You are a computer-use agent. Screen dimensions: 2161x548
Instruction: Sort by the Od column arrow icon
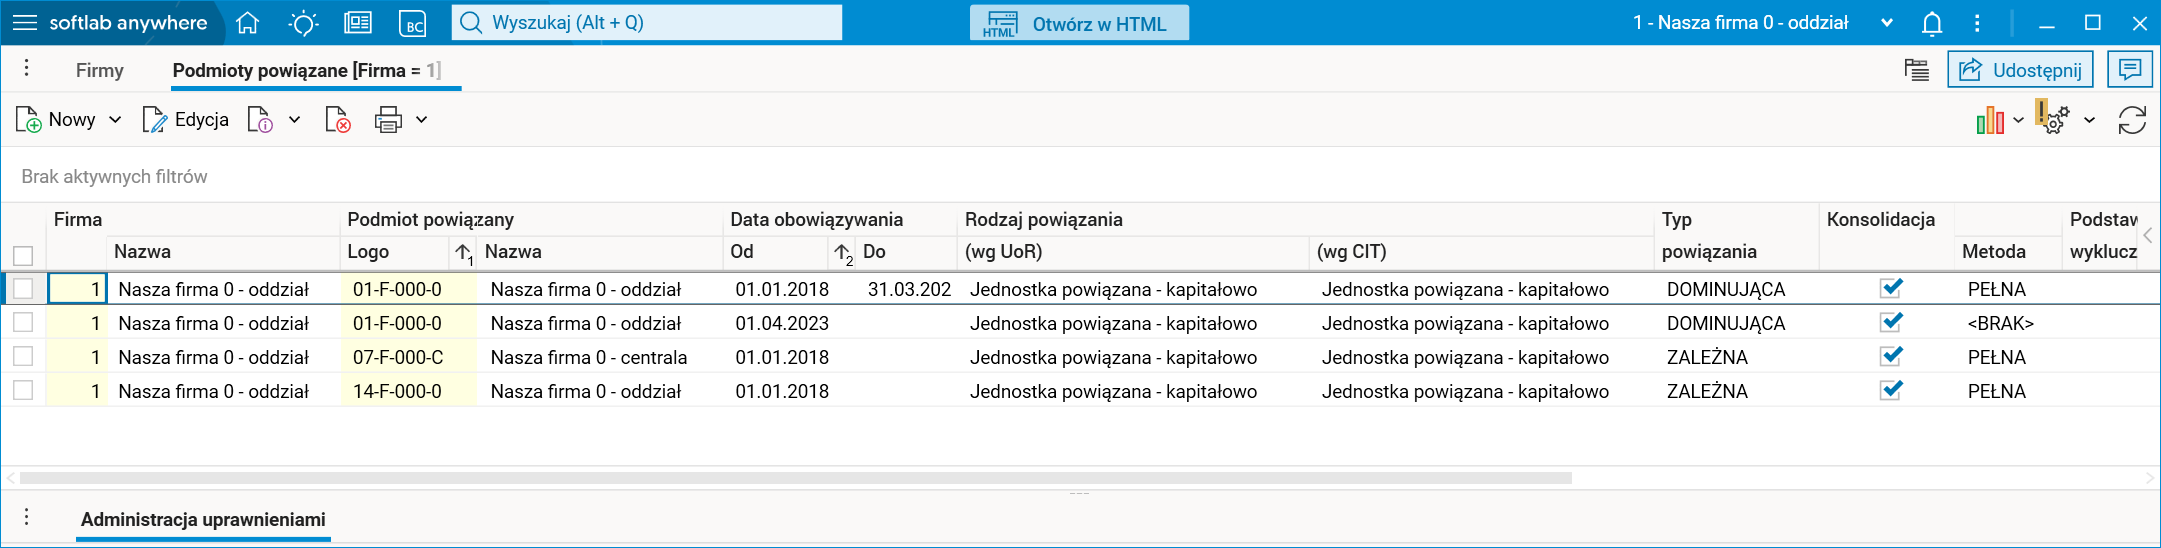coord(843,254)
